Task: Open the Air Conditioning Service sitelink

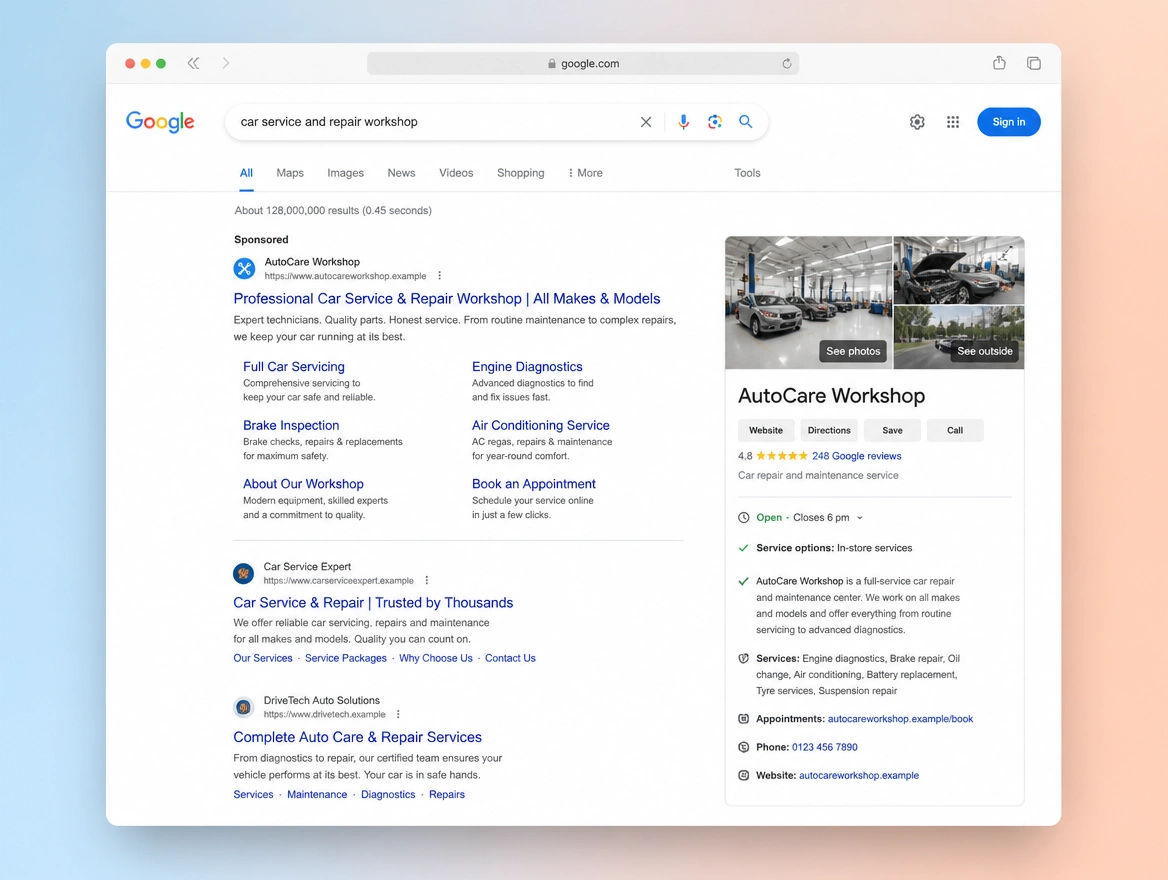Action: (x=540, y=425)
